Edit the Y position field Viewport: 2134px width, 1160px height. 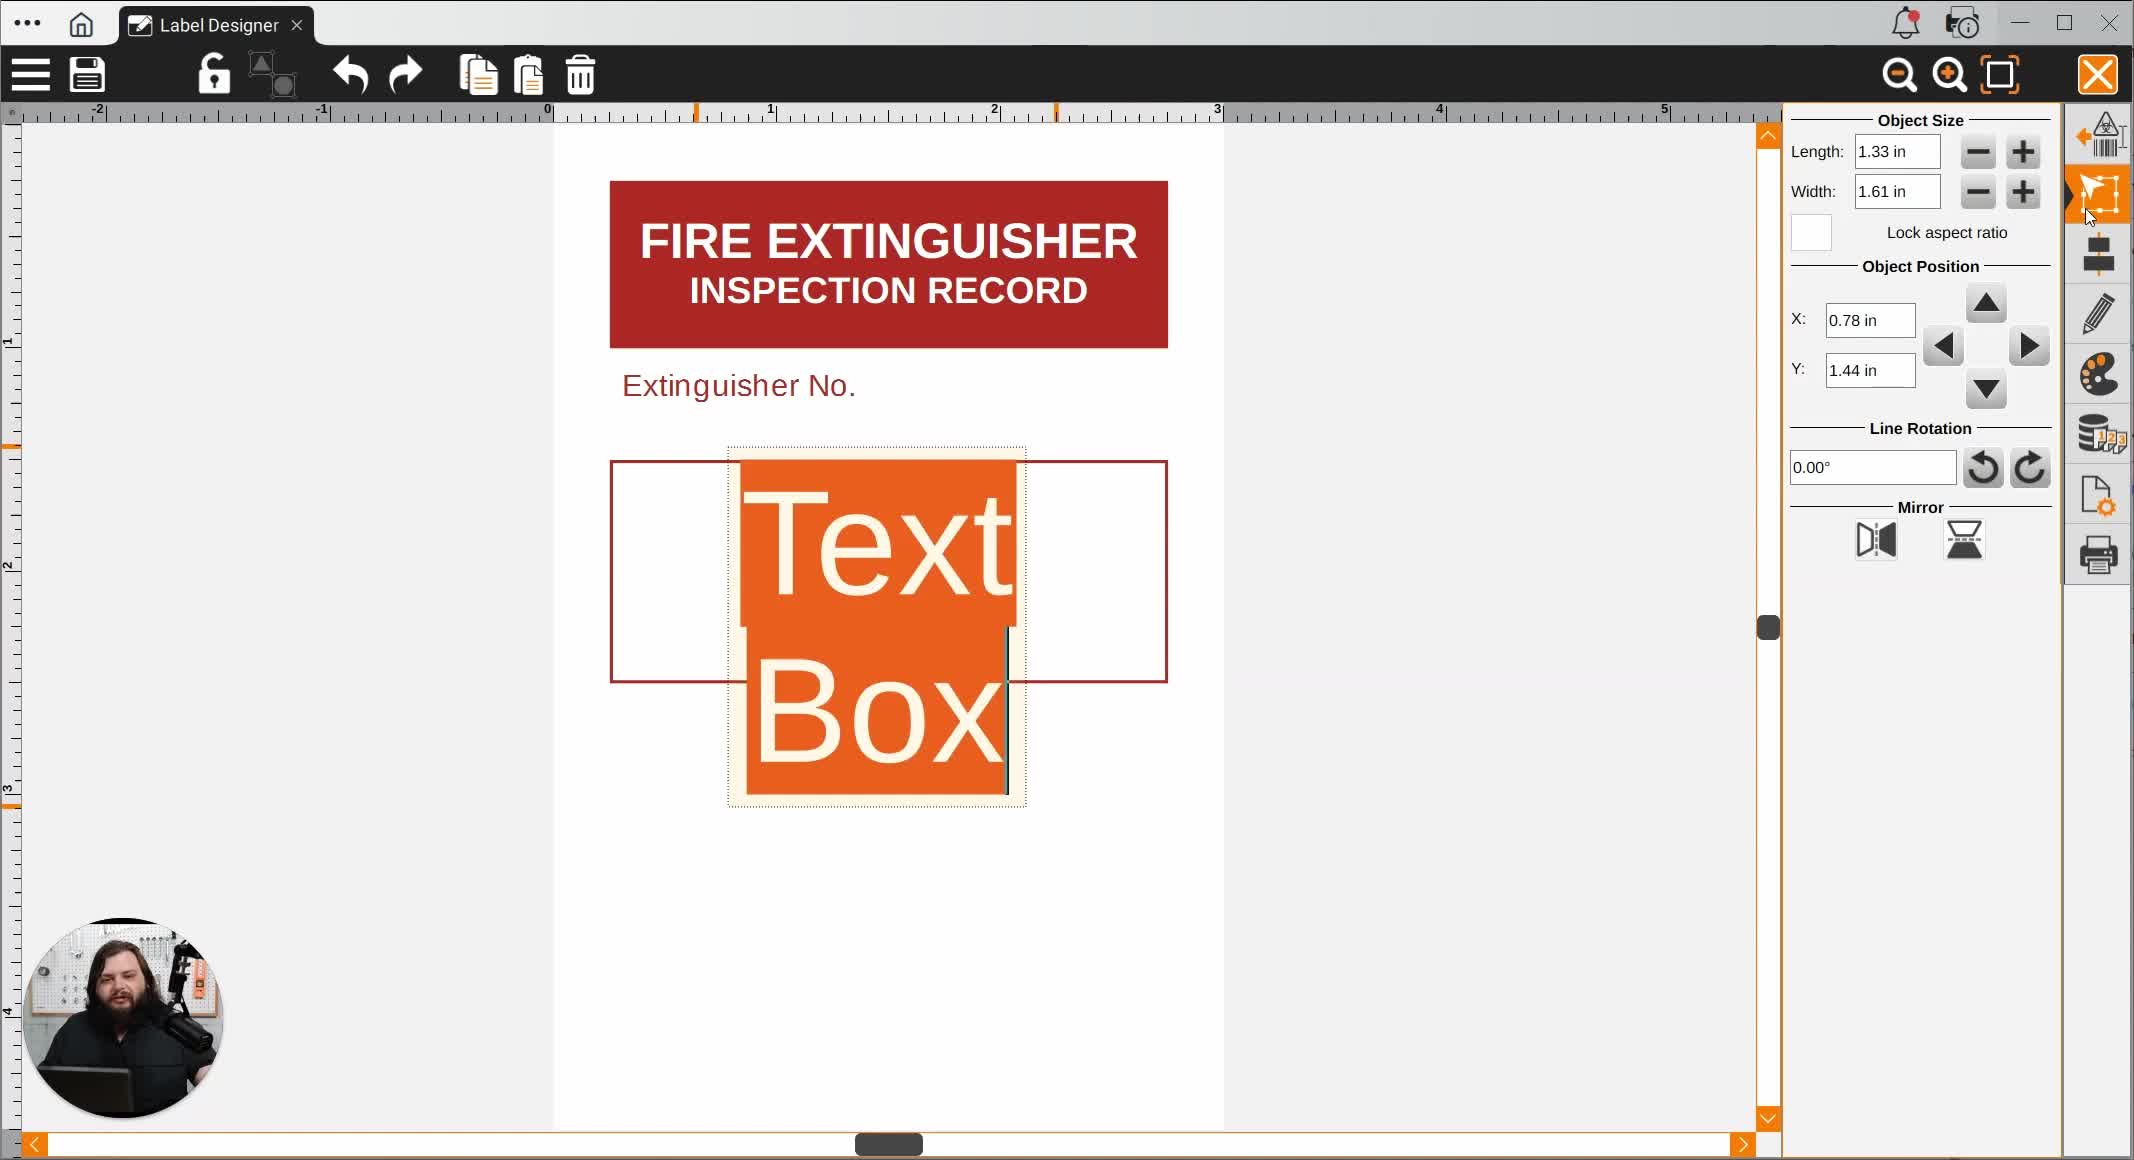point(1870,371)
